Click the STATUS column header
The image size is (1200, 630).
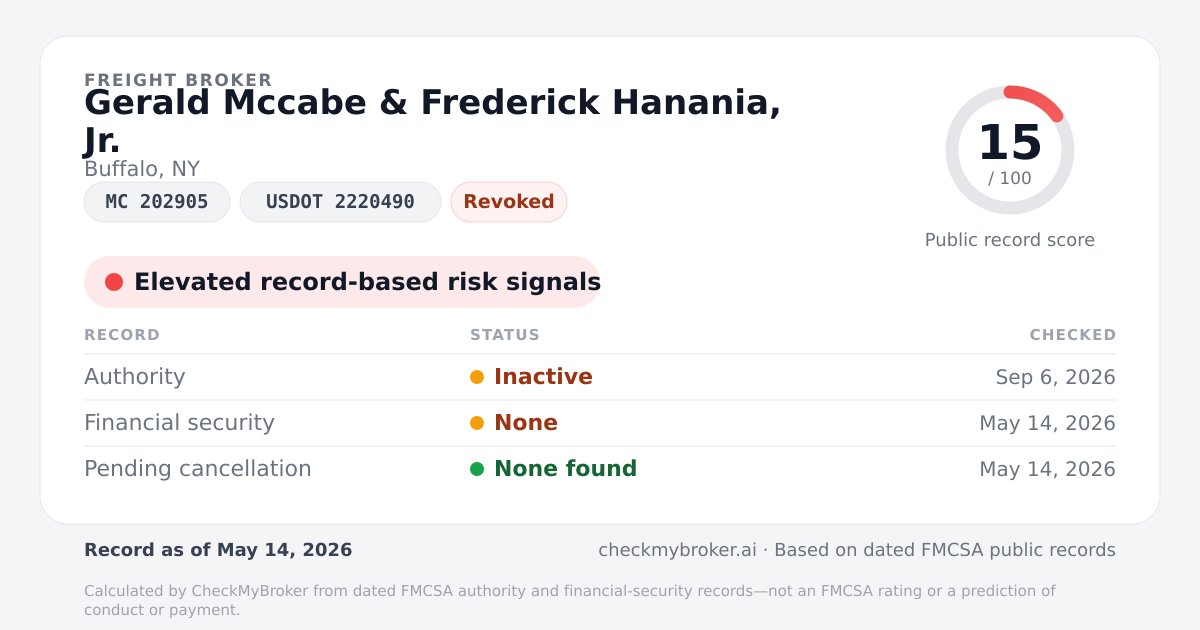(x=505, y=335)
